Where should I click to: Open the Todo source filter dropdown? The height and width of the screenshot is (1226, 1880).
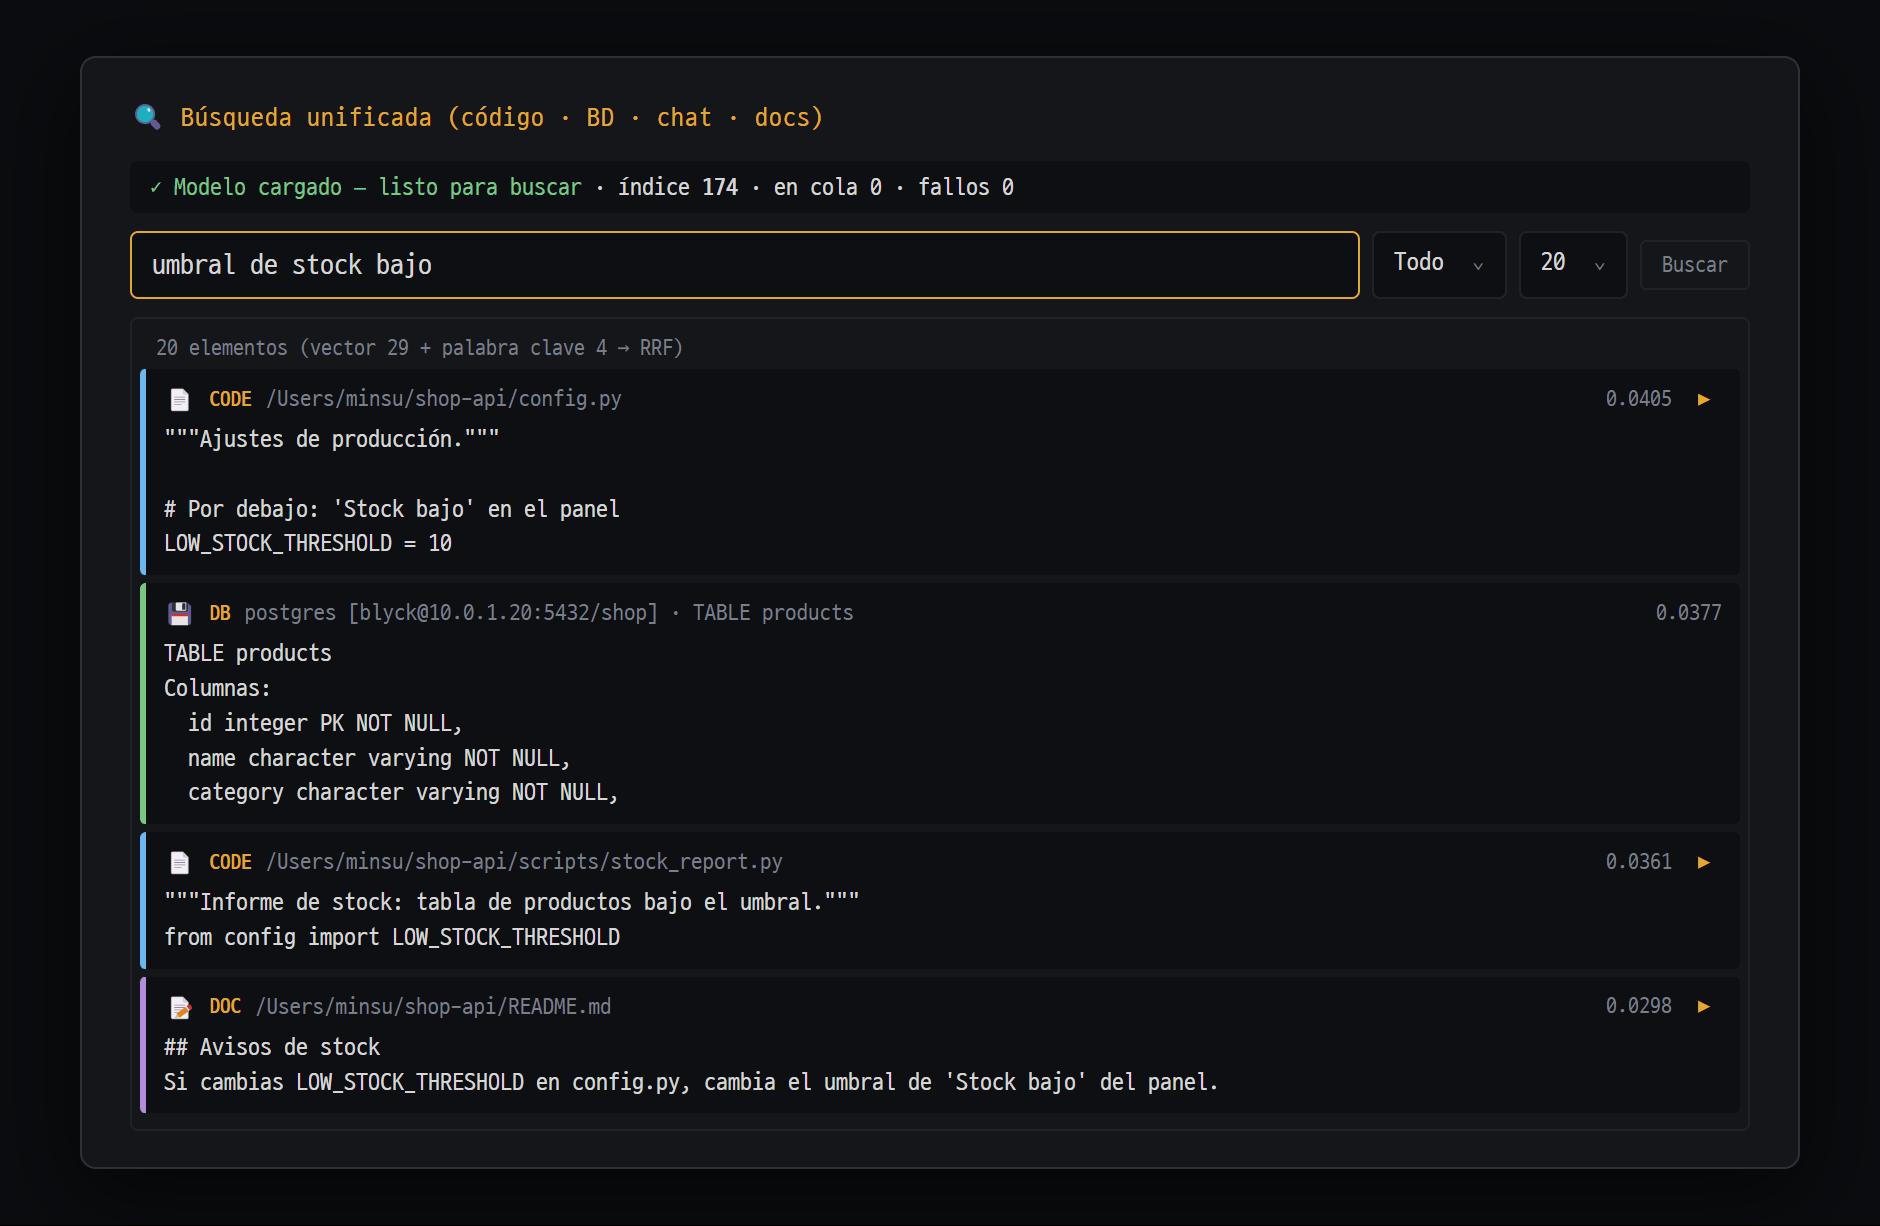(x=1439, y=264)
